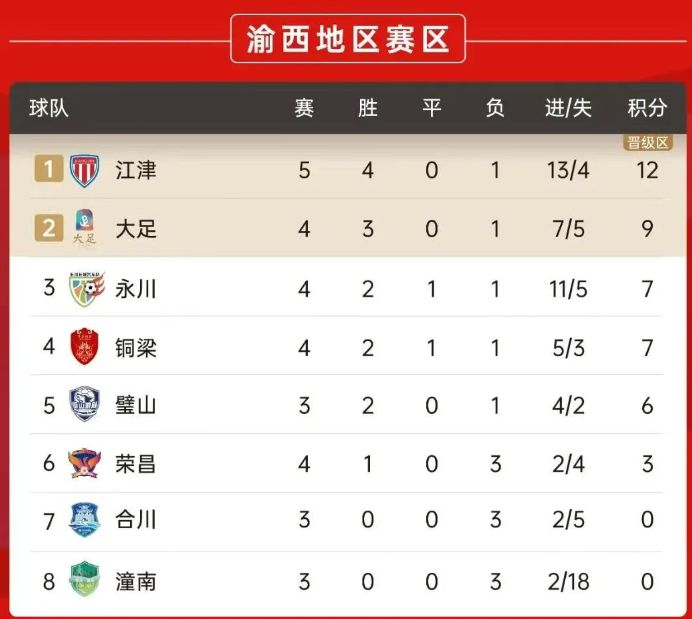Select the 进/失 column header
The height and width of the screenshot is (619, 692).
coord(568,108)
